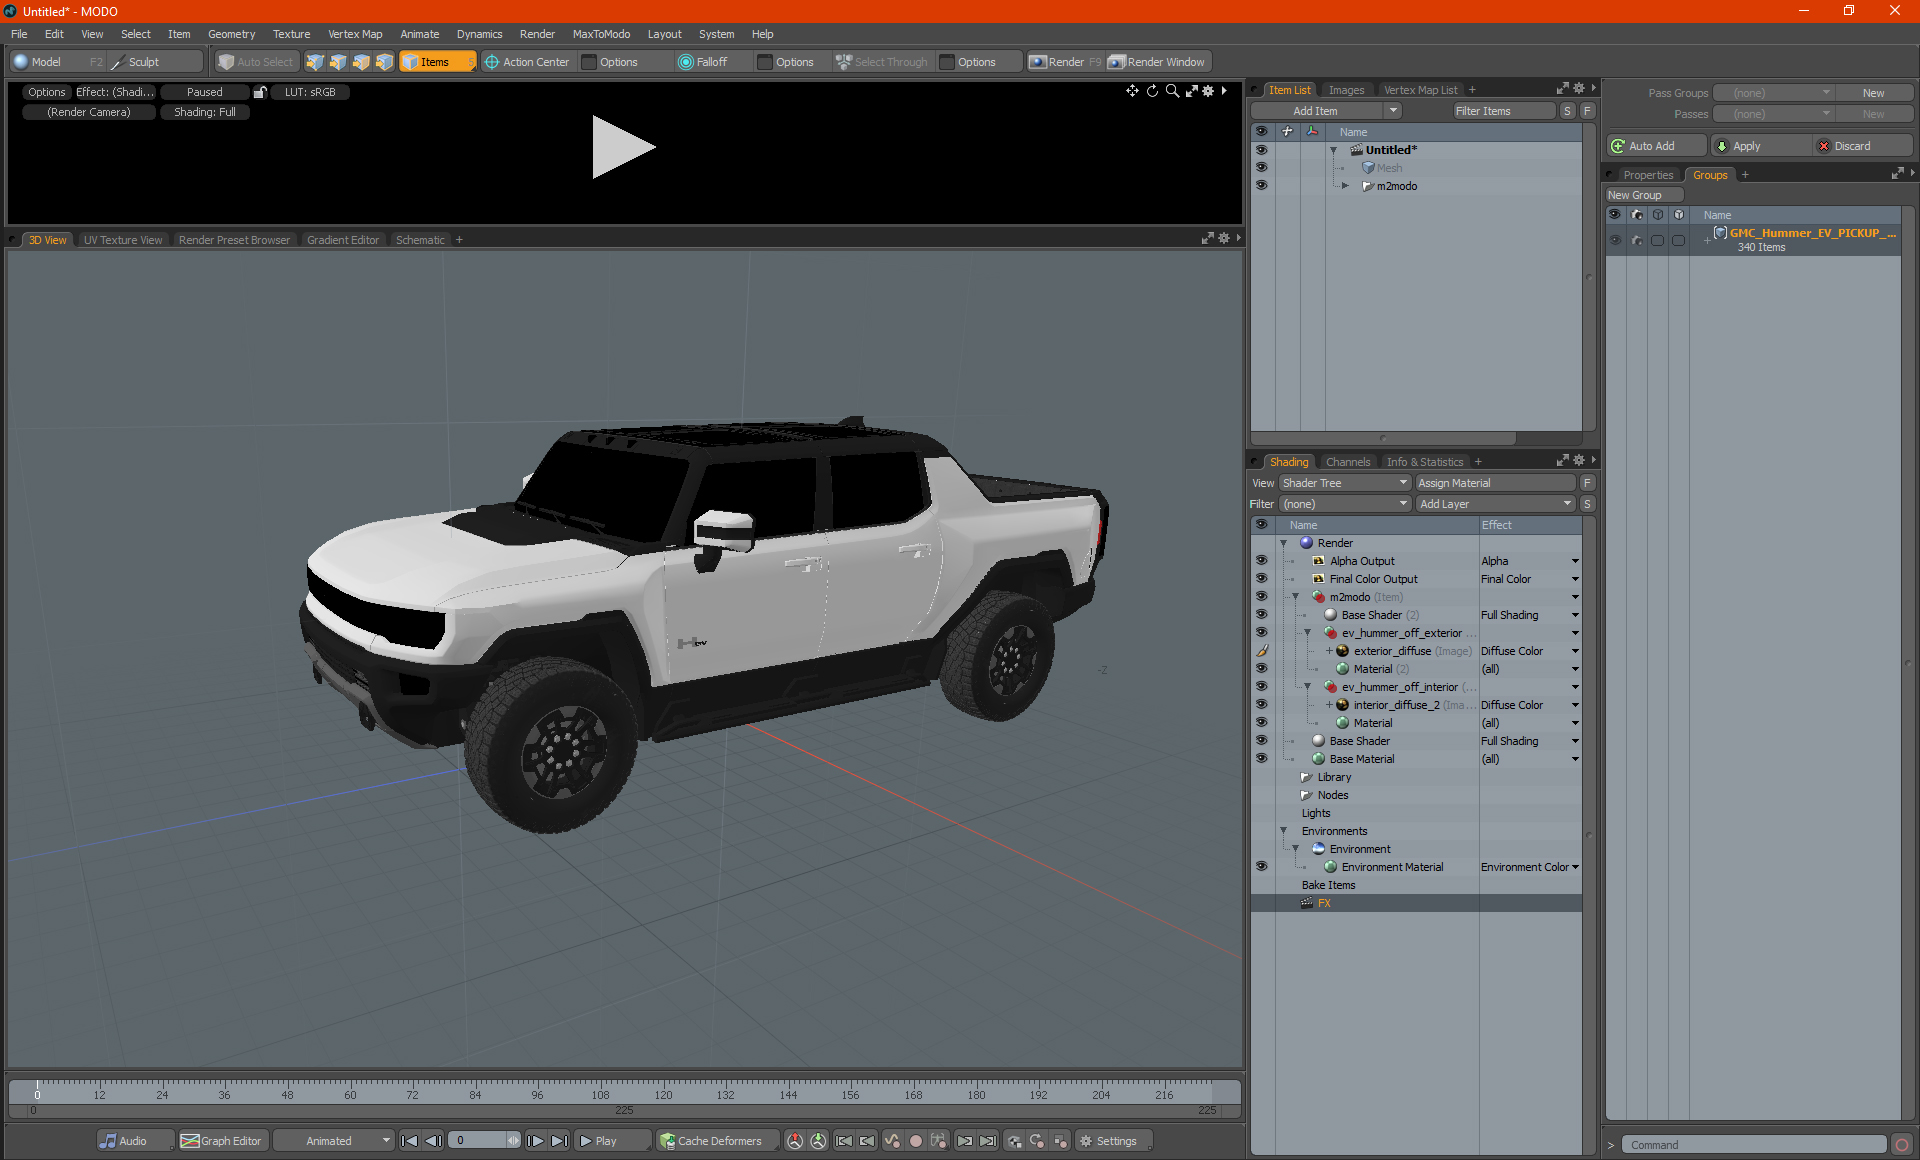
Task: Toggle visibility of GMC_Hummer group
Action: (1615, 240)
